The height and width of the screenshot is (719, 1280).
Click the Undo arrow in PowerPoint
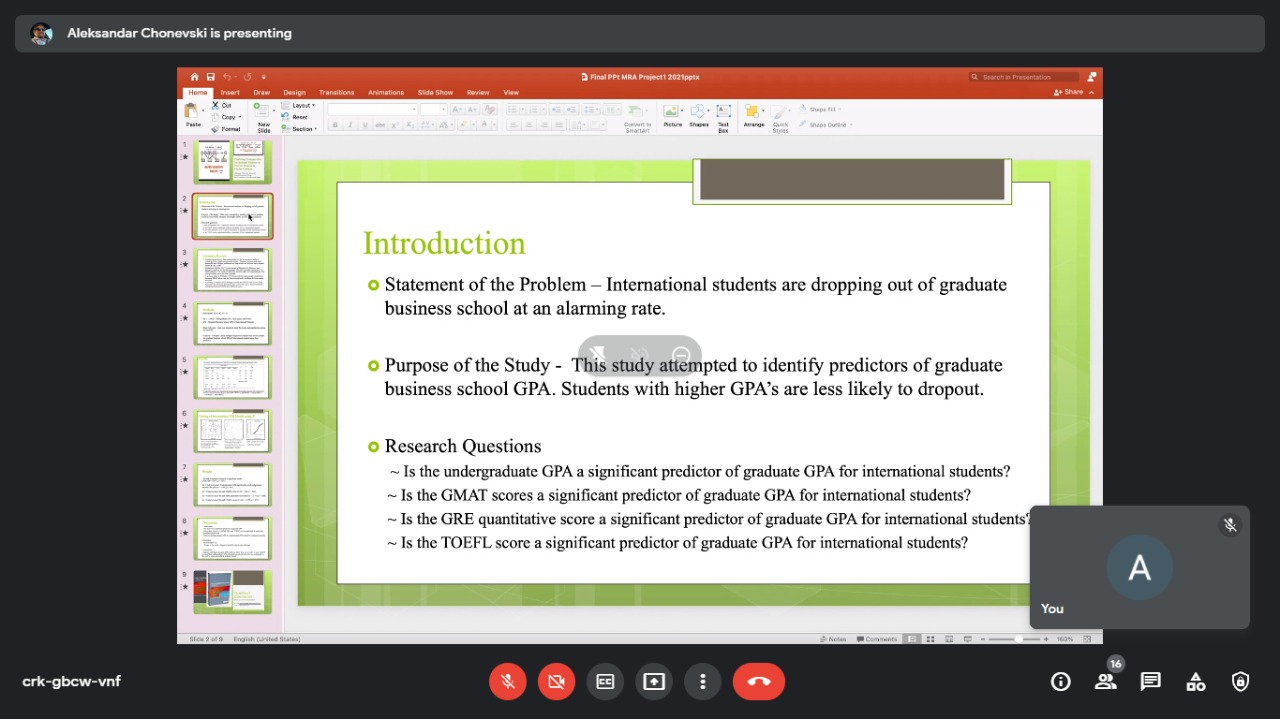point(228,77)
